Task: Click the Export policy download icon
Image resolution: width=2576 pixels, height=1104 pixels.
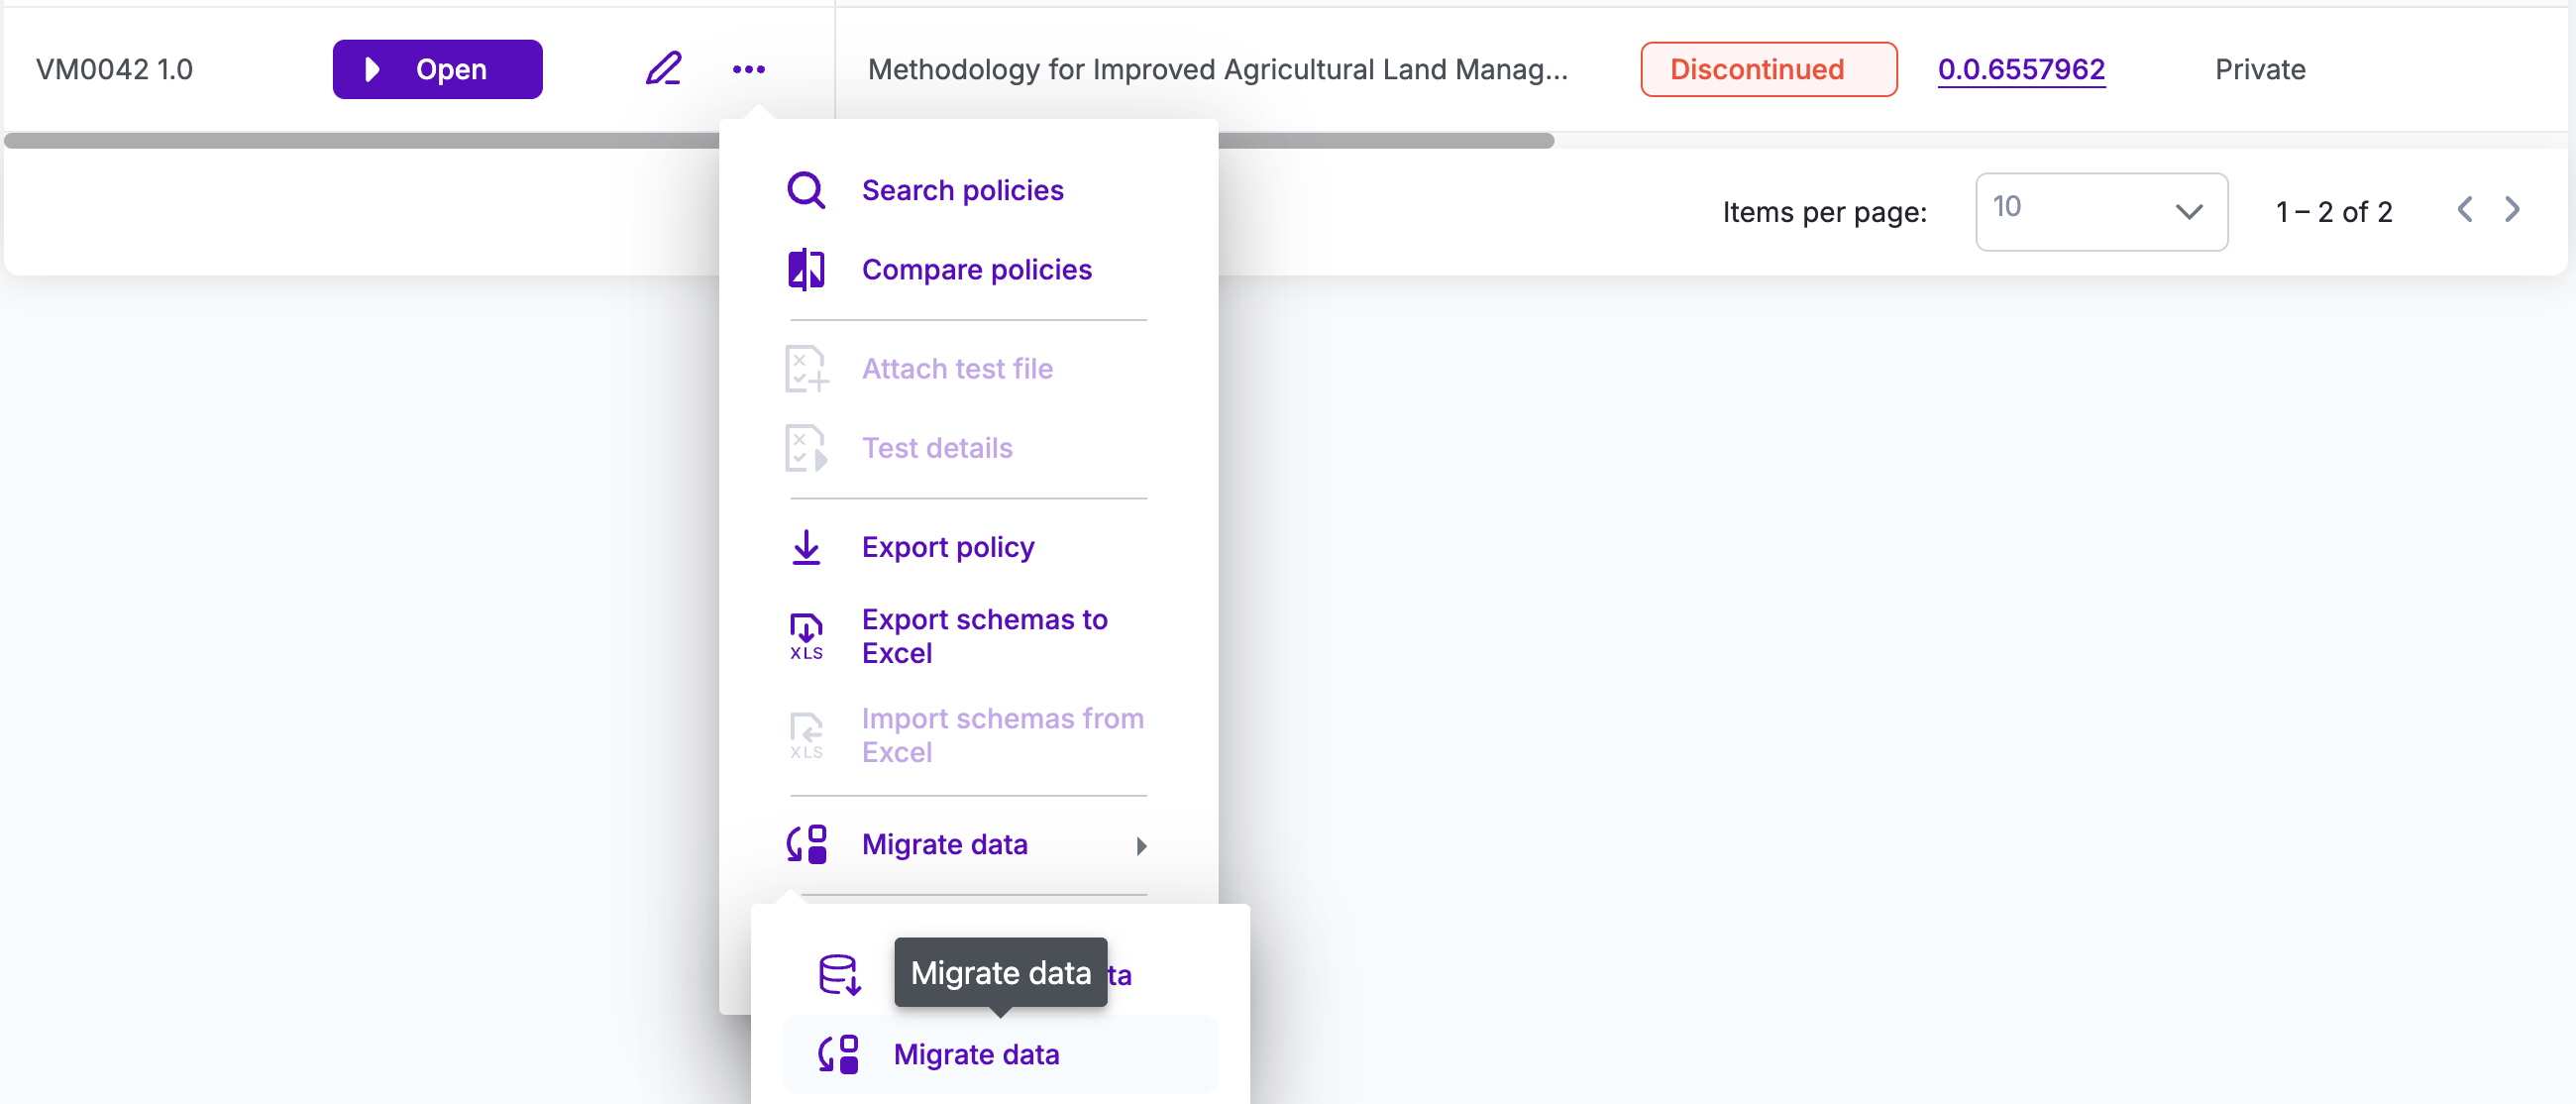Action: coord(806,547)
